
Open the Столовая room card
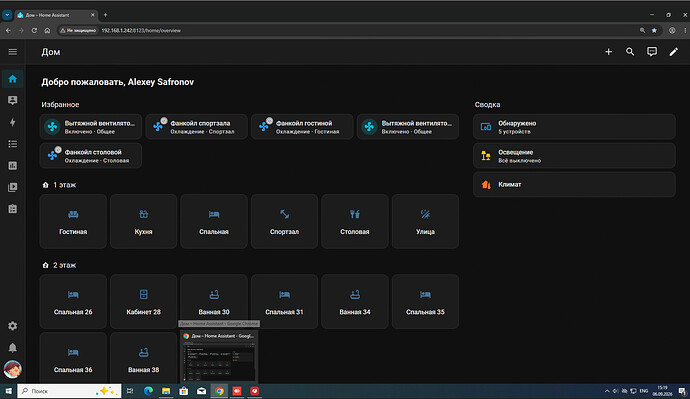coord(355,221)
